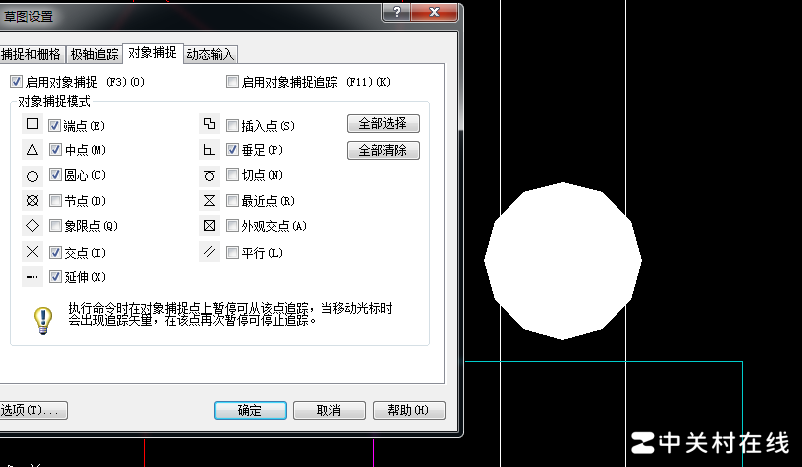Screen dimensions: 802x467
Task: Click the quadrant diamond snap marker icon
Action: [32, 226]
